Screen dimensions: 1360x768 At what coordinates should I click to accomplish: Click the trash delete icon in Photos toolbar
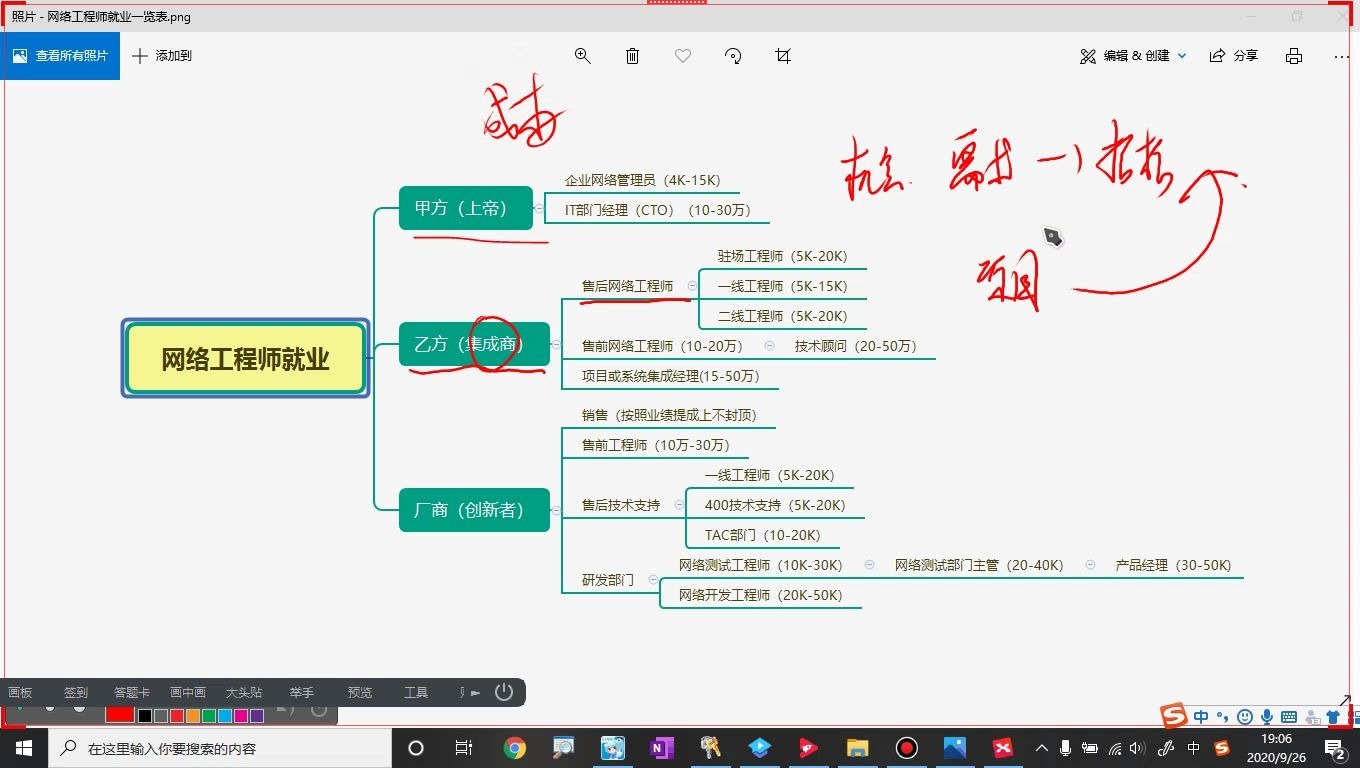(633, 56)
